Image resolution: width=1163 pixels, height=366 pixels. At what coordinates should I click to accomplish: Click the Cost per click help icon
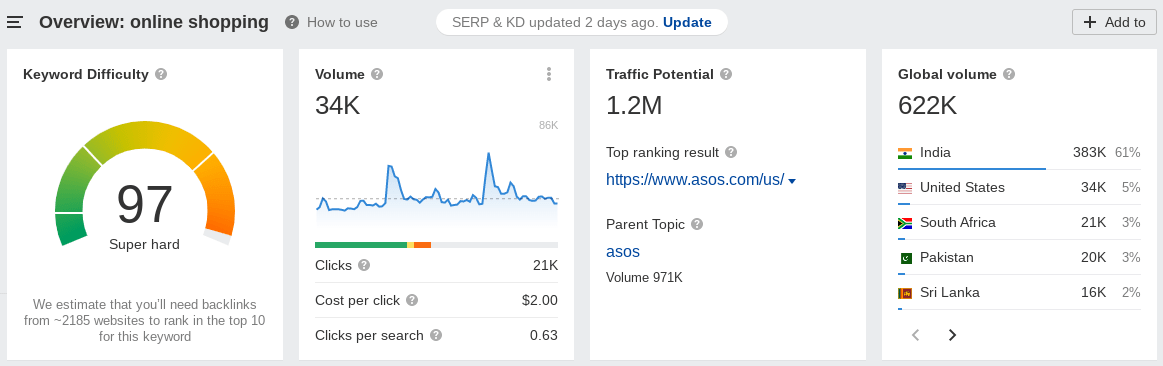tap(412, 300)
